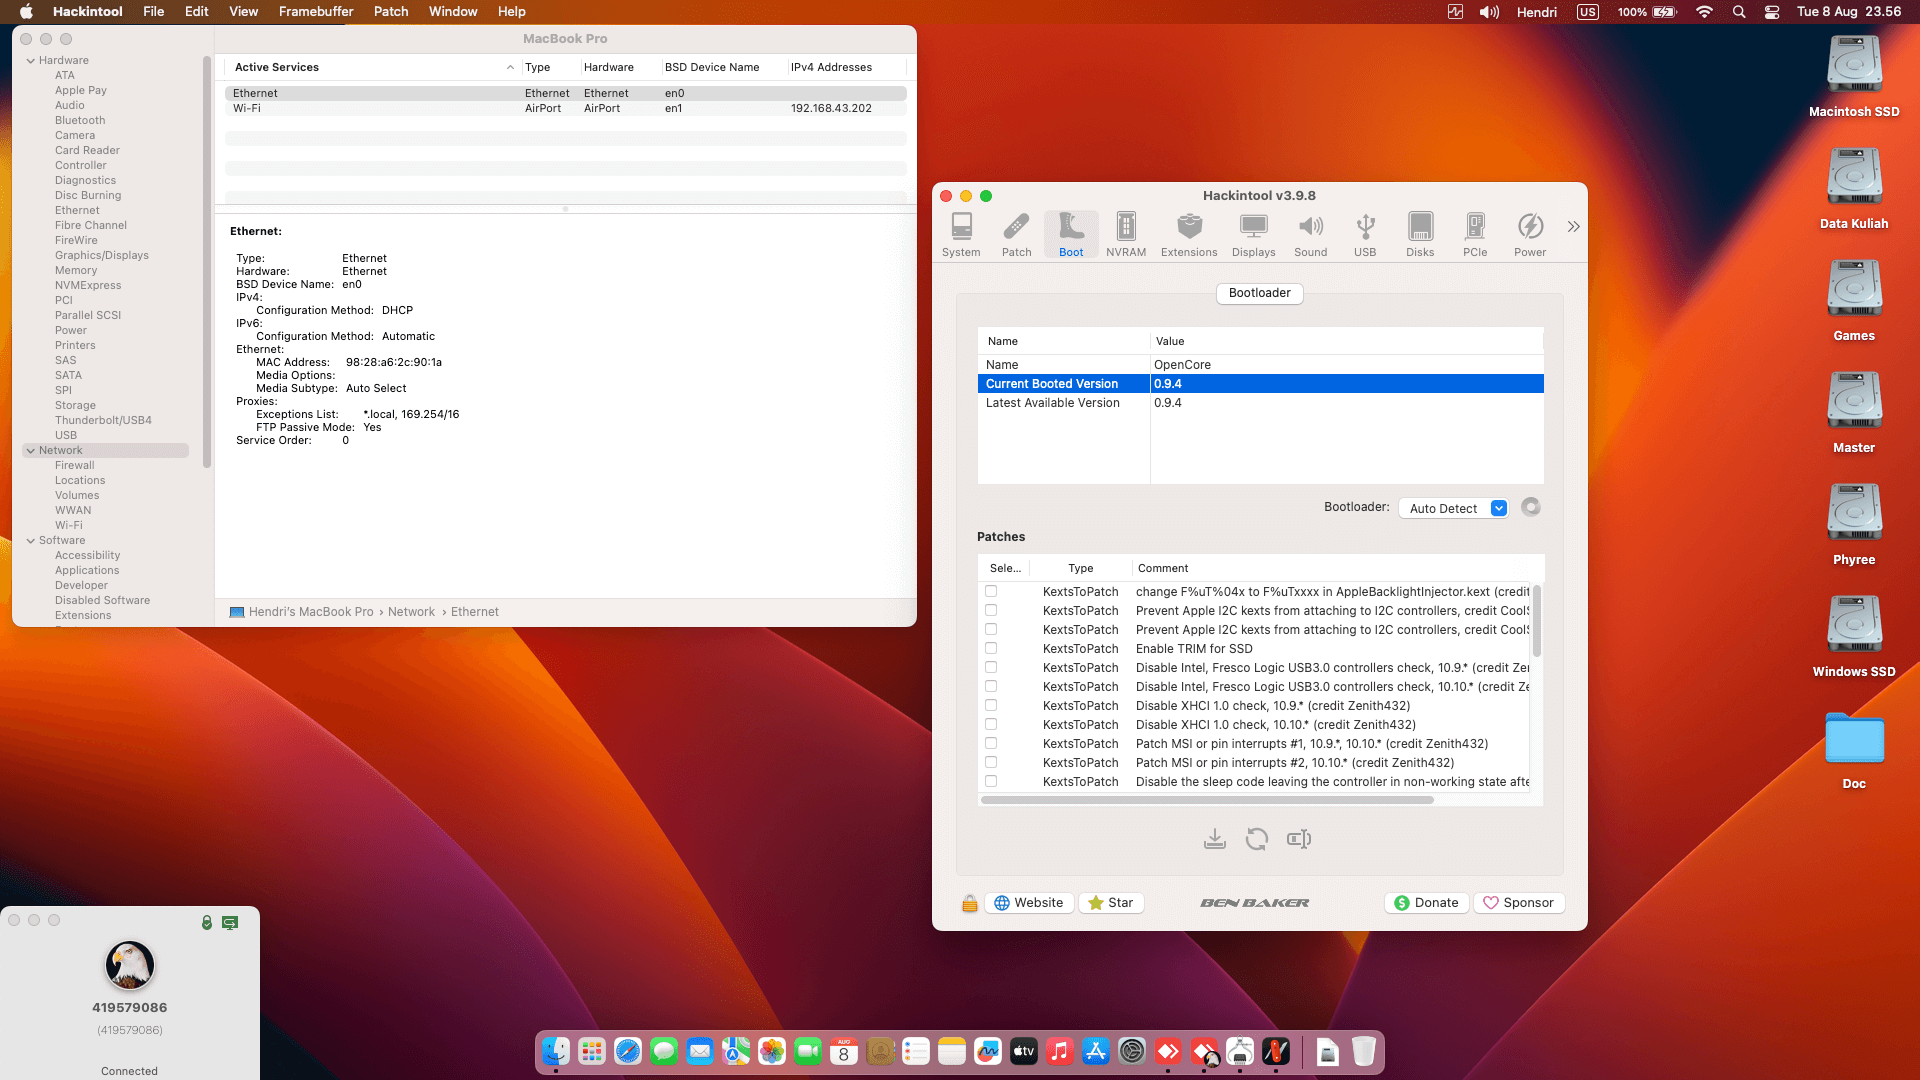
Task: Show more toolbar items with double chevron
Action: coord(1573,227)
